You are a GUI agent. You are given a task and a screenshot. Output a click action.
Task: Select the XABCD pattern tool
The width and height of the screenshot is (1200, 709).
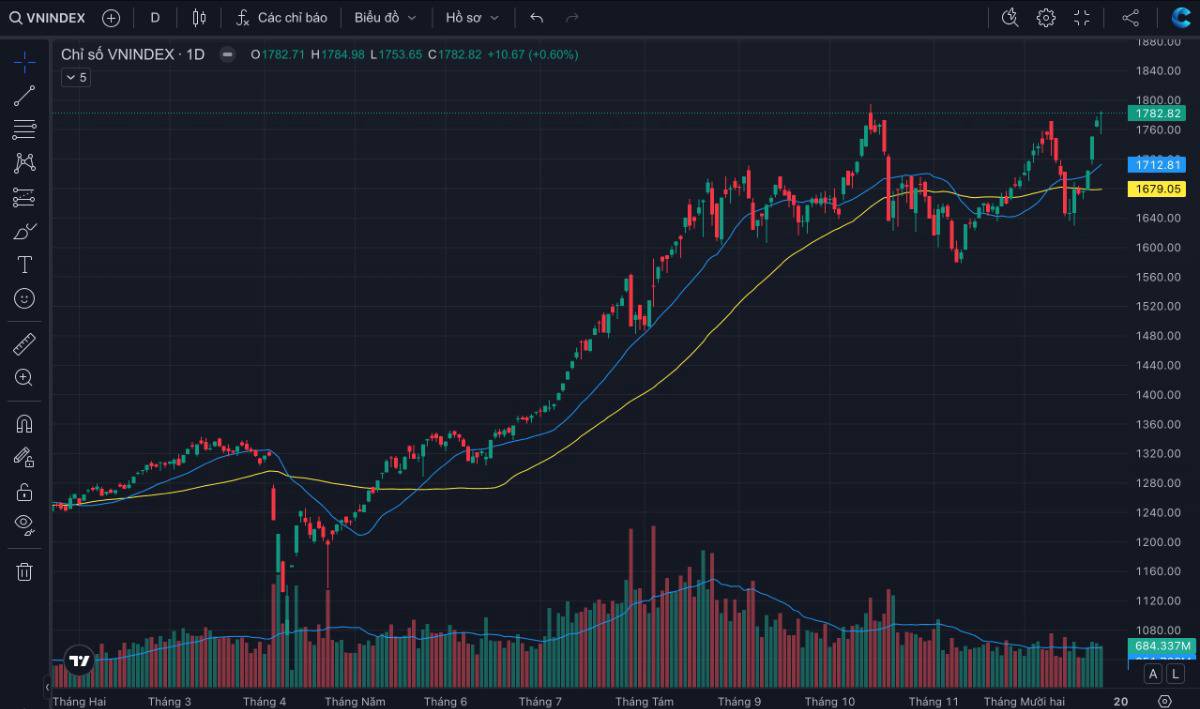[25, 163]
